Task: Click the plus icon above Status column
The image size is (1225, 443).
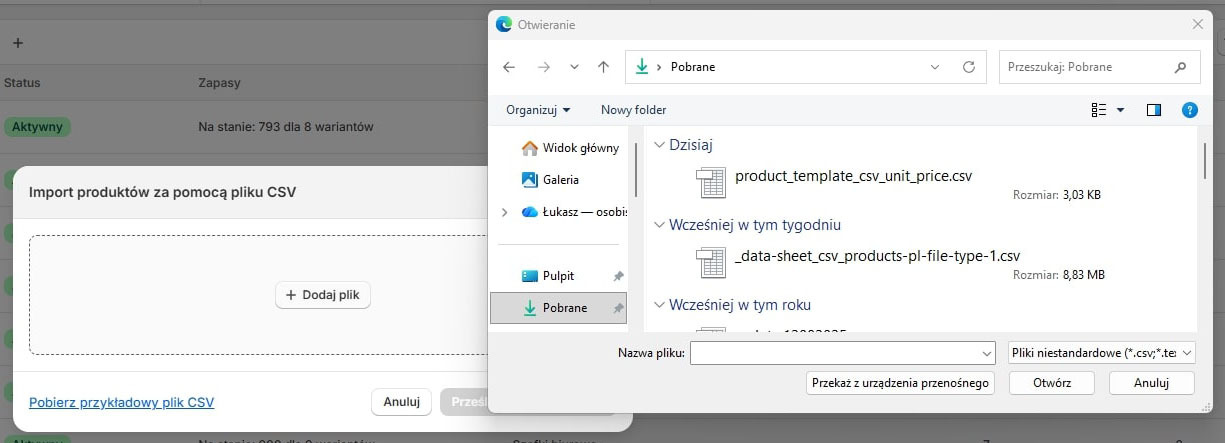Action: point(17,43)
